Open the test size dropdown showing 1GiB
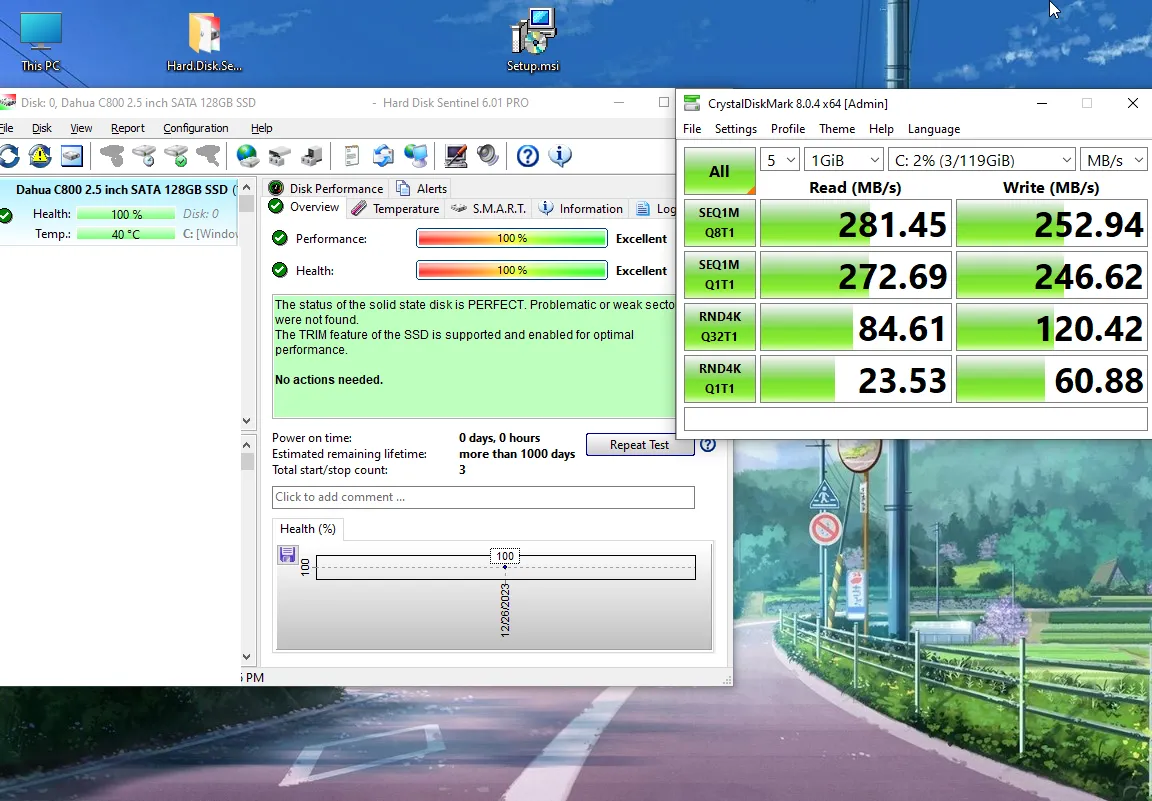This screenshot has height=801, width=1152. pyautogui.click(x=845, y=159)
